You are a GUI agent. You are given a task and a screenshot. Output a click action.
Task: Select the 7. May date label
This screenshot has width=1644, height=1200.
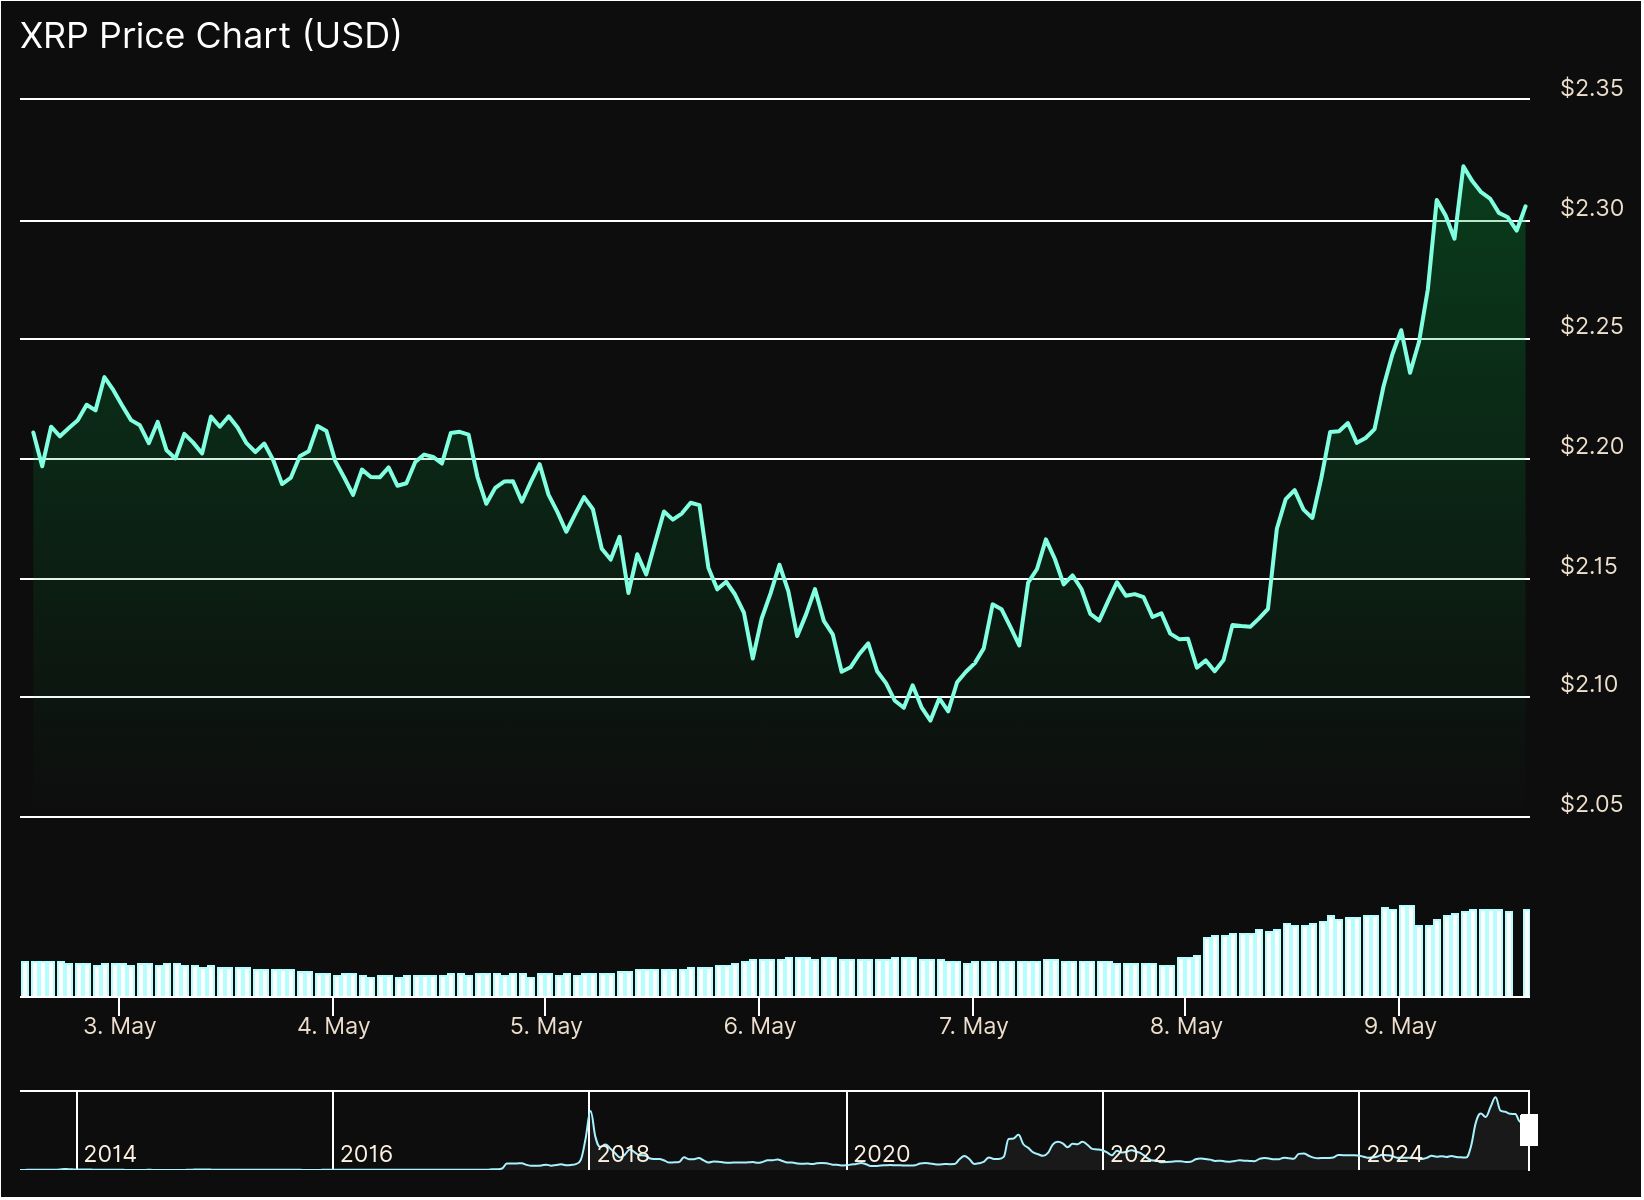[974, 1026]
